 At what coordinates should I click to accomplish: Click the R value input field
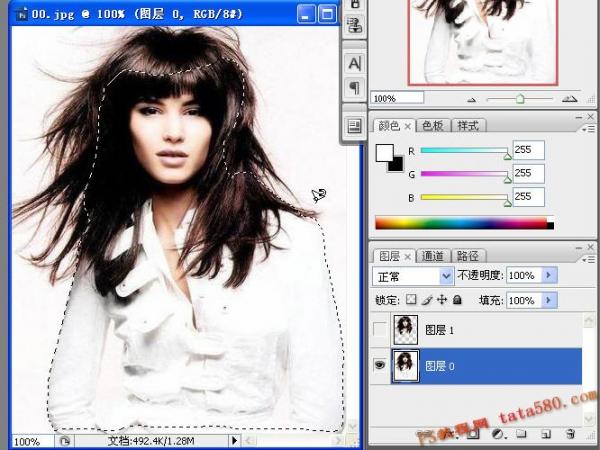coord(528,150)
